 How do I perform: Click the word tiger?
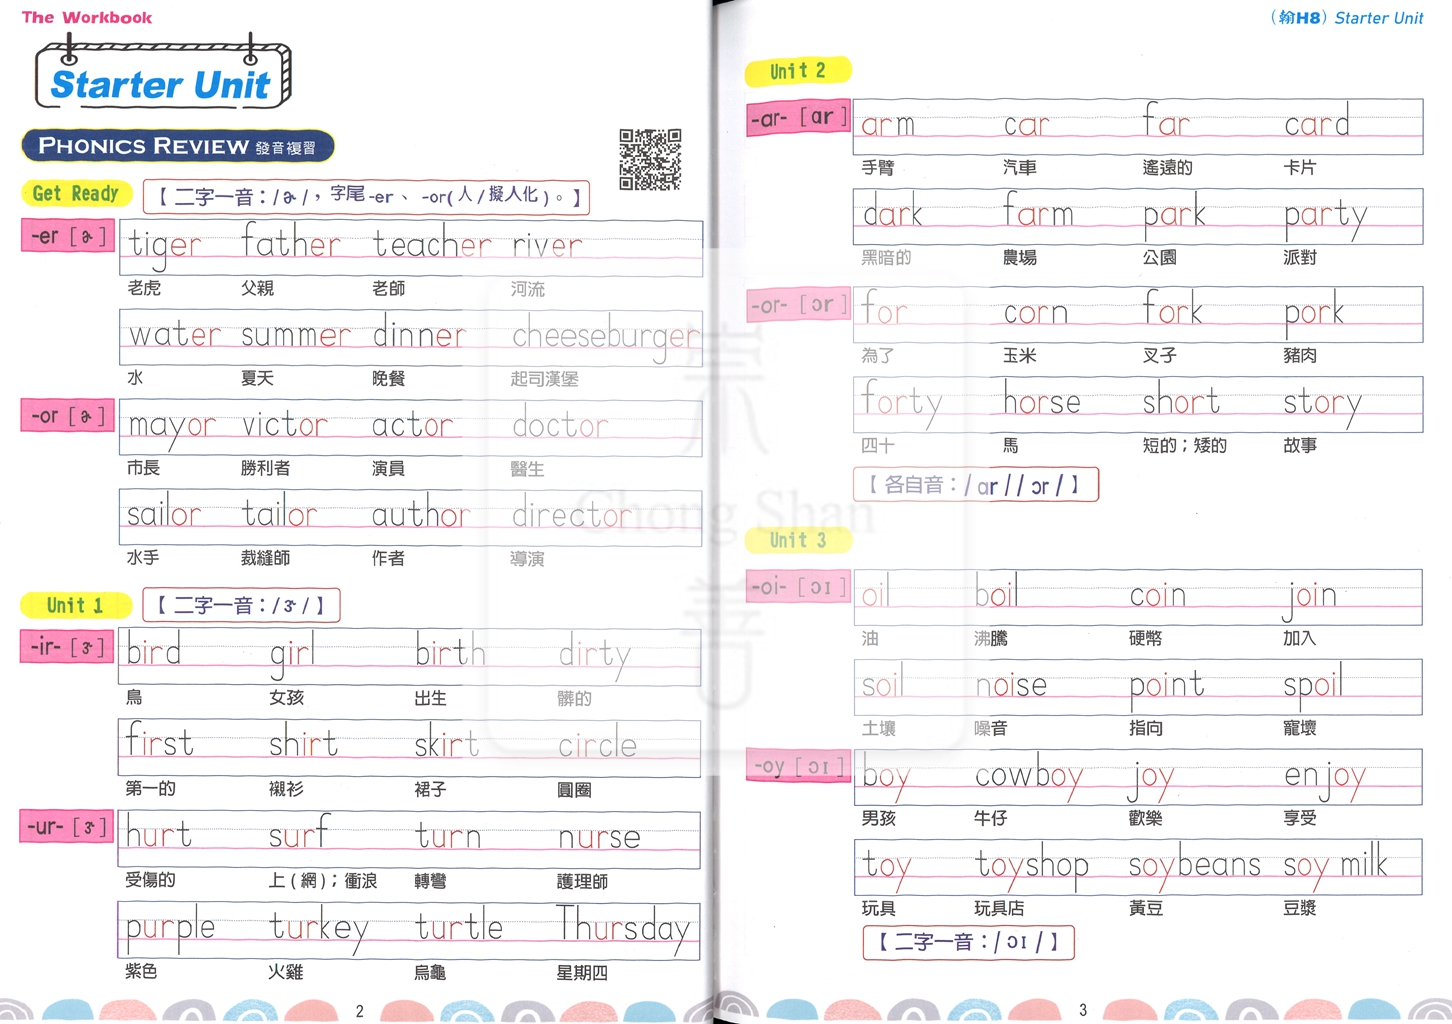point(165,246)
